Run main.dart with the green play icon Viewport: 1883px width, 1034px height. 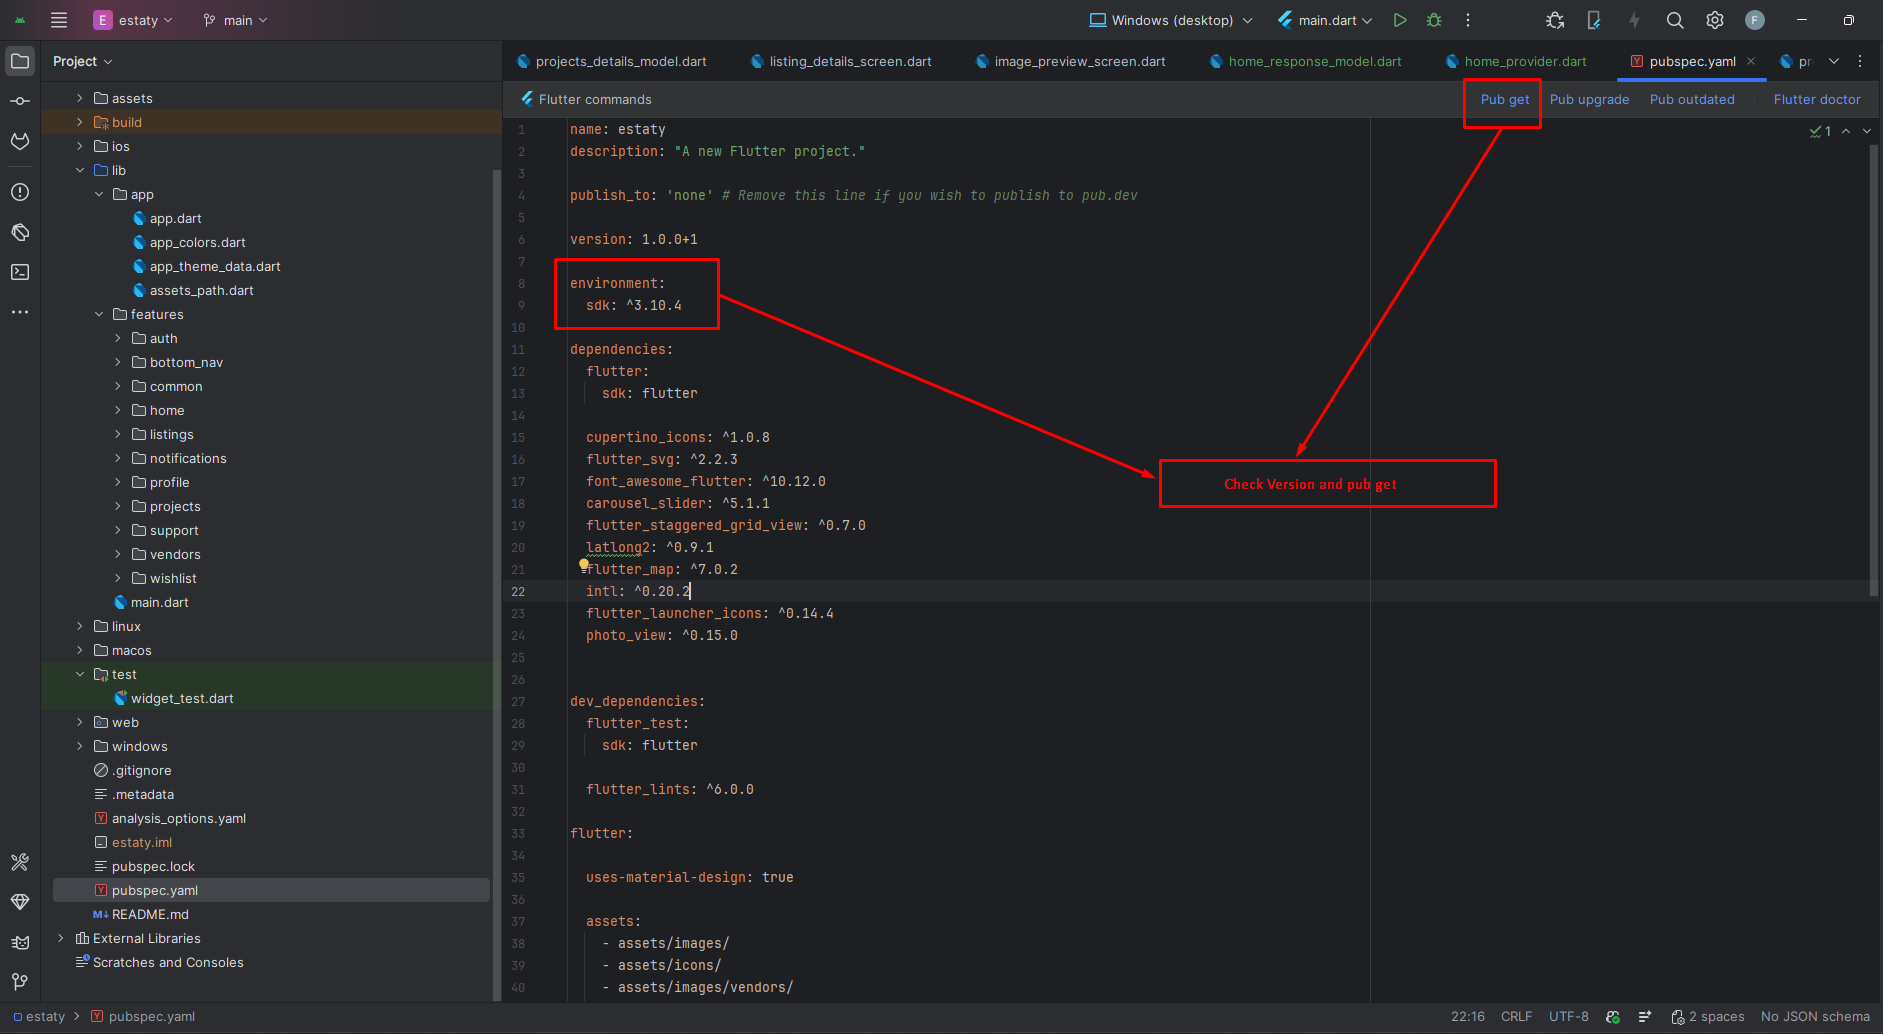pos(1400,20)
